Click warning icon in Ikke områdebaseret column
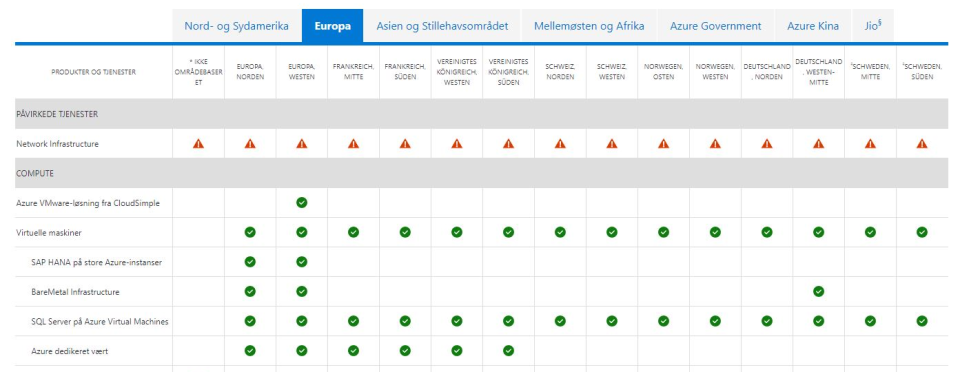Image resolution: width=980 pixels, height=372 pixels. click(x=199, y=144)
